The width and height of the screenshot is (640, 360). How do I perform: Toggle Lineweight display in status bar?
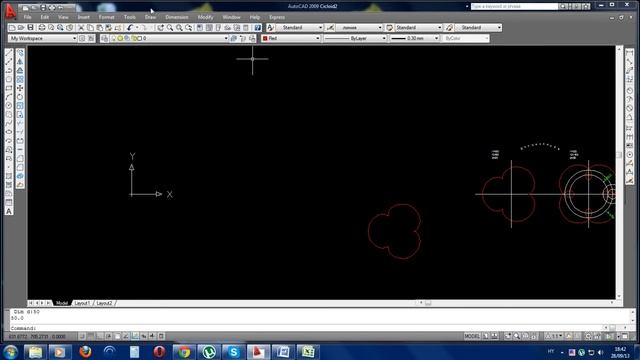click(153, 336)
